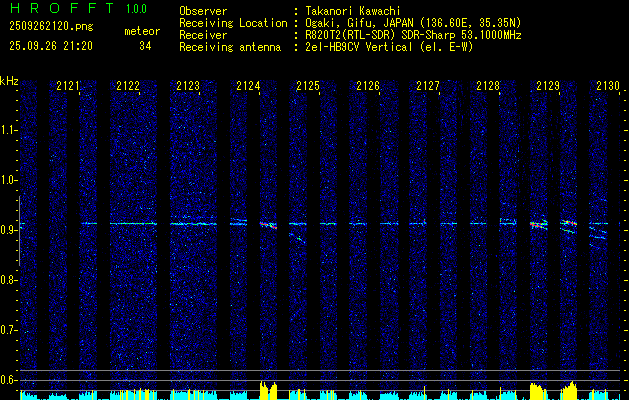
Task: Click the 2126 time marker
Action: 368,85
